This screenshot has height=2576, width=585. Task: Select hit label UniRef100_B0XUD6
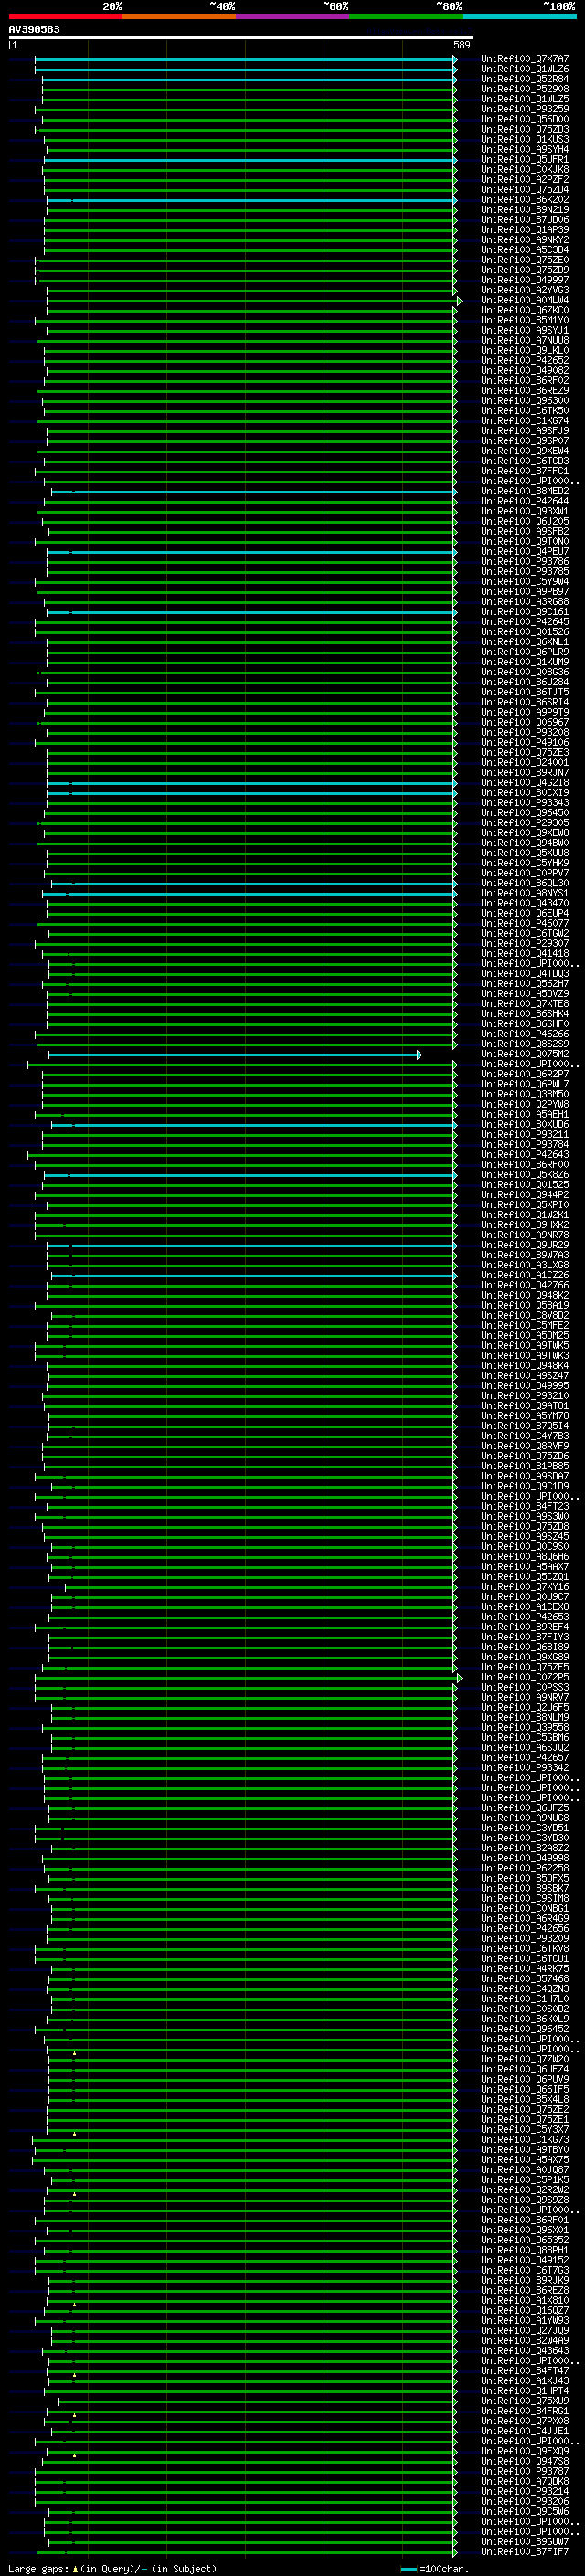524,1125
